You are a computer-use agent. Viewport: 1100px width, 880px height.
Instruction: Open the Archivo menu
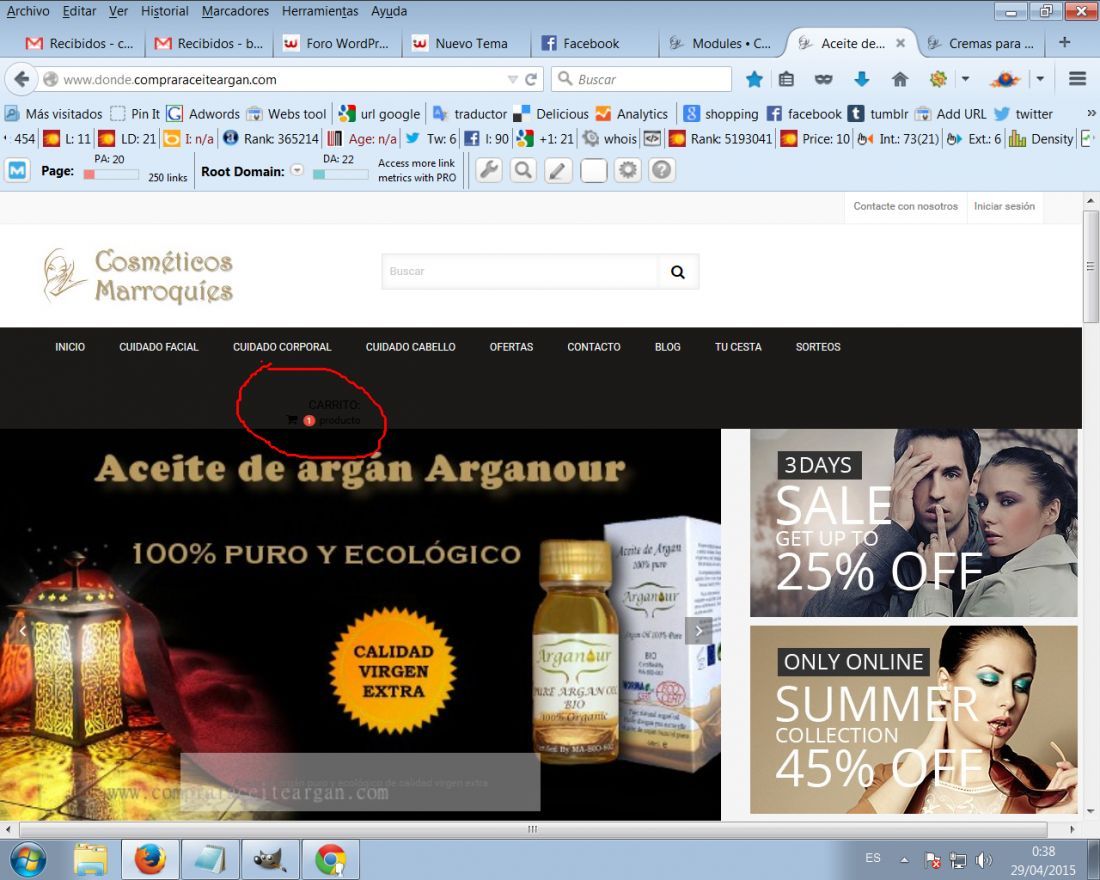coord(28,11)
